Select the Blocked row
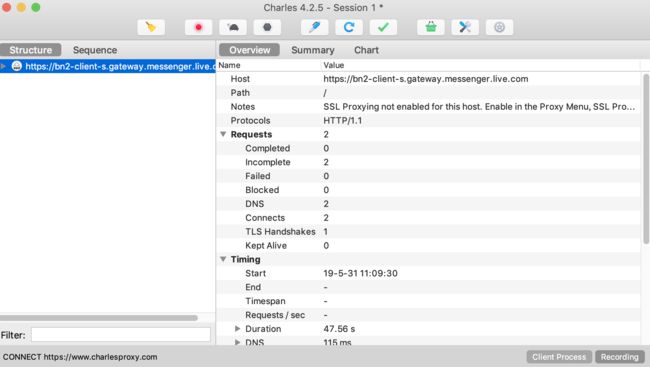This screenshot has width=650, height=367. pos(429,190)
